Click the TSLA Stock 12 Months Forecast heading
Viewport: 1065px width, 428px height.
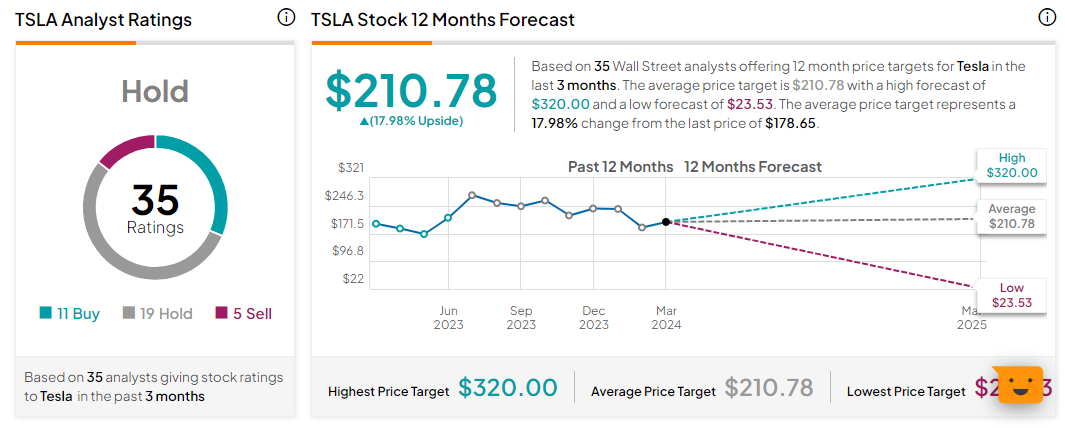pos(443,20)
